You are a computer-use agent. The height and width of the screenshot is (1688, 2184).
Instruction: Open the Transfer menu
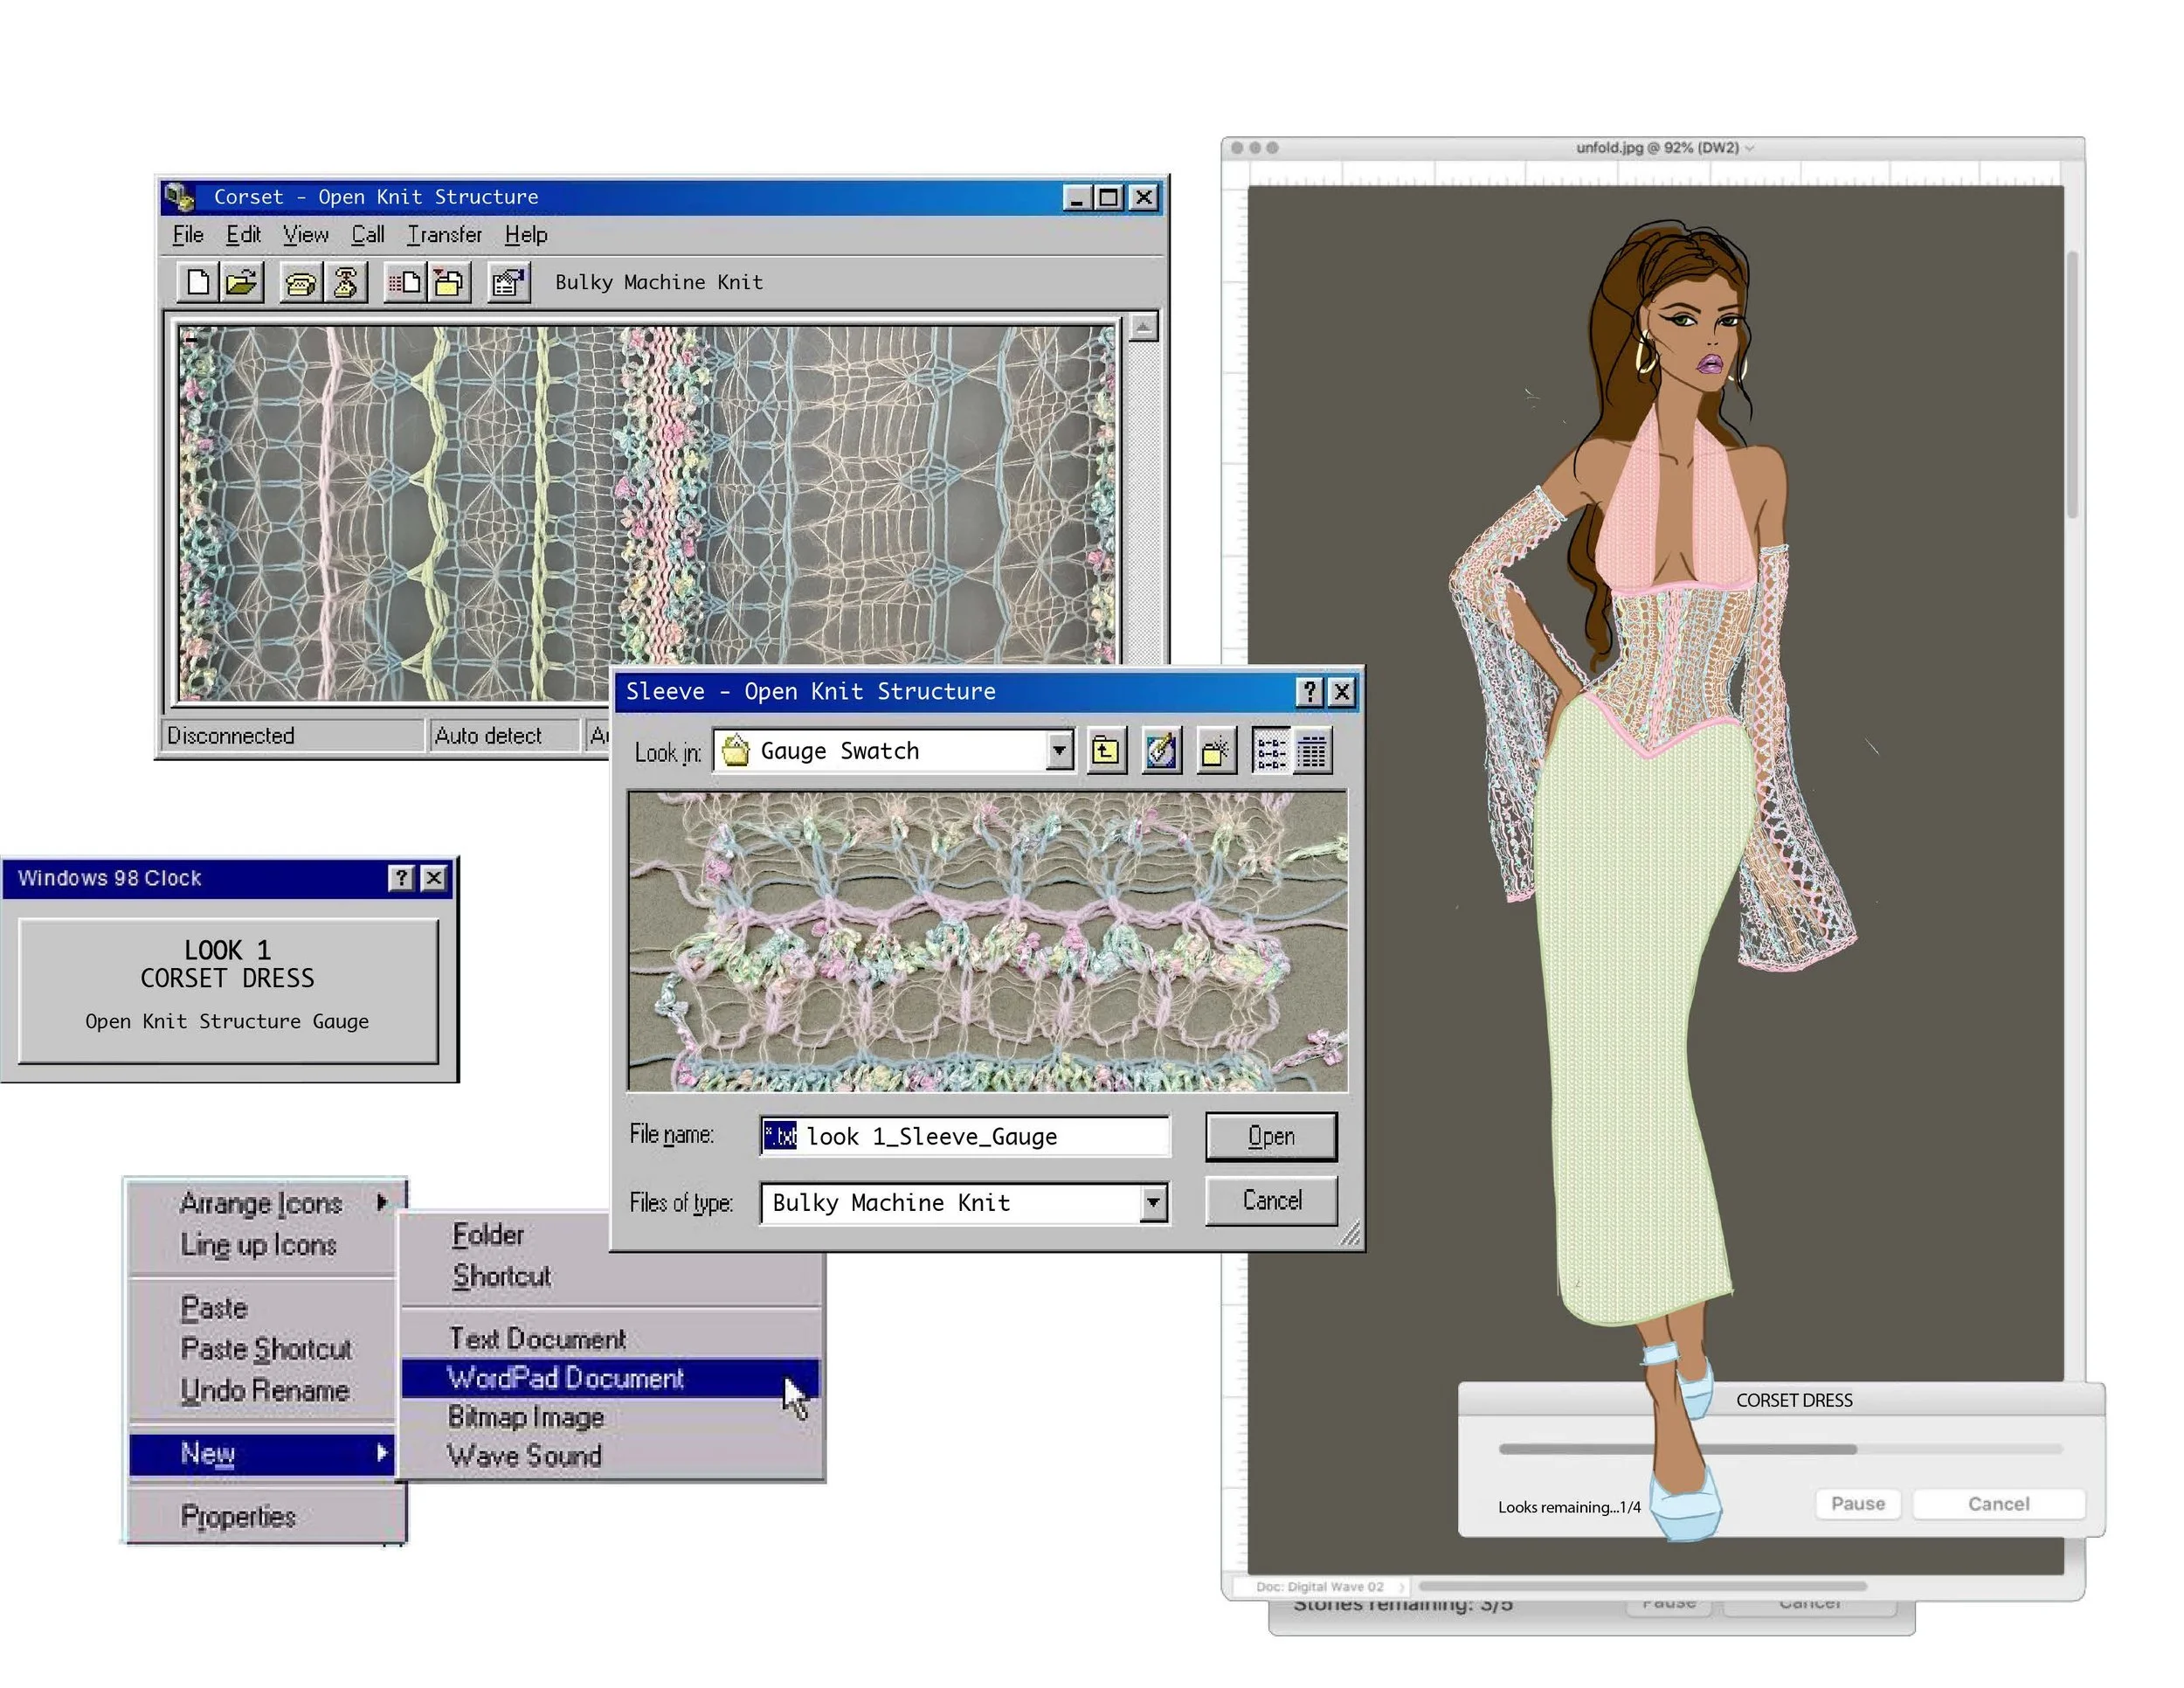tap(444, 235)
